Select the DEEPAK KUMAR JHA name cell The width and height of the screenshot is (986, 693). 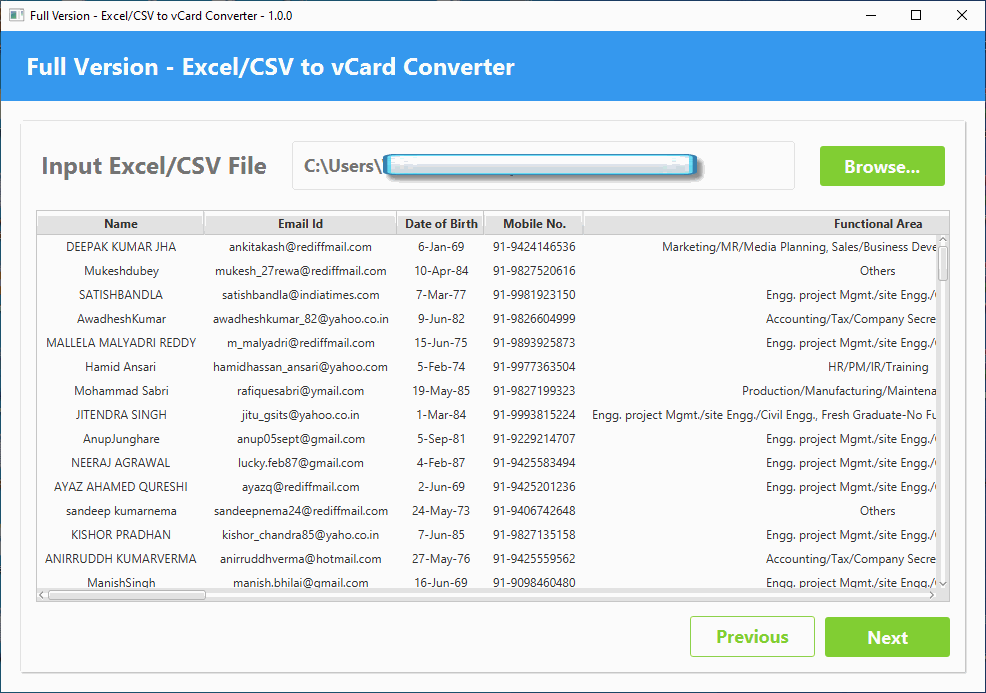pos(121,247)
